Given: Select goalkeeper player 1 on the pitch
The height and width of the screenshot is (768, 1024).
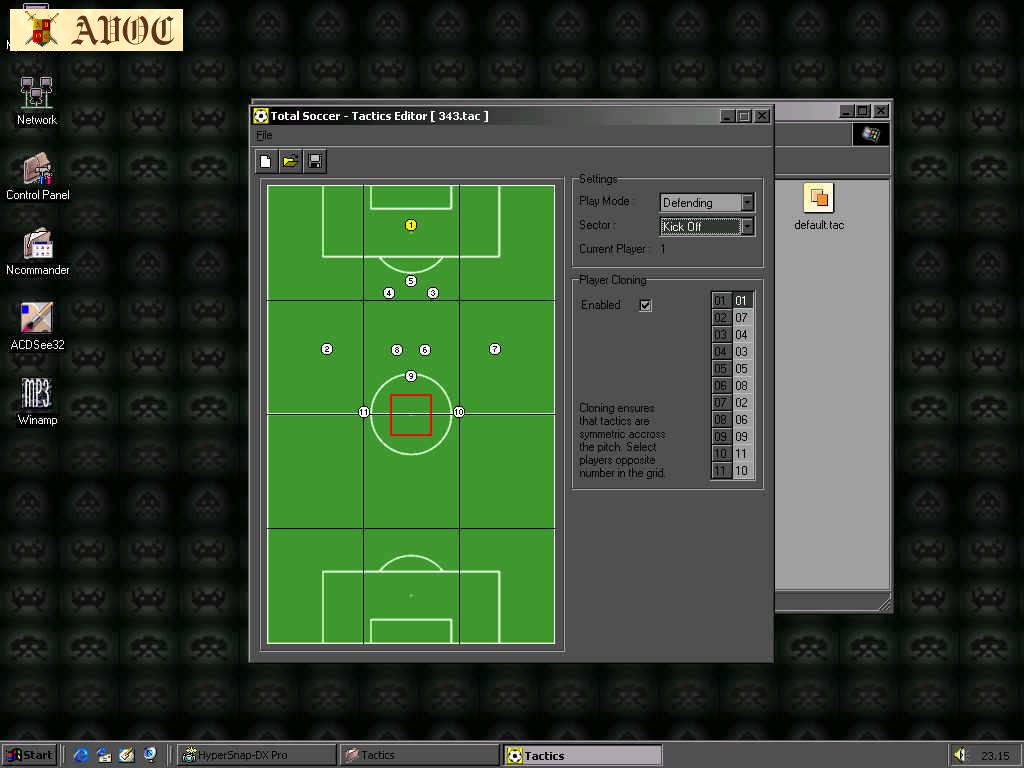Looking at the screenshot, I should [x=410, y=225].
